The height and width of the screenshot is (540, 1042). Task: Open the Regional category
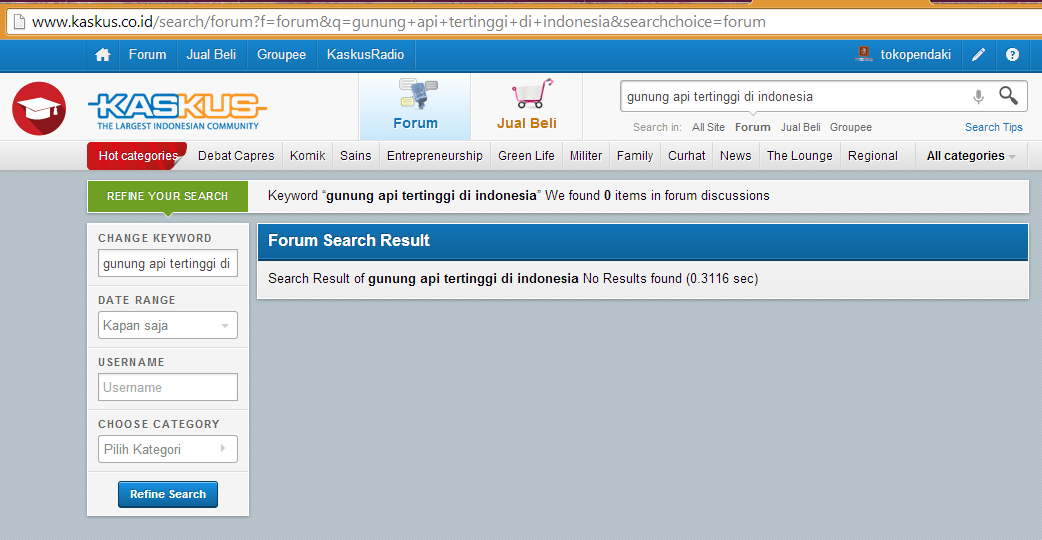(x=873, y=155)
